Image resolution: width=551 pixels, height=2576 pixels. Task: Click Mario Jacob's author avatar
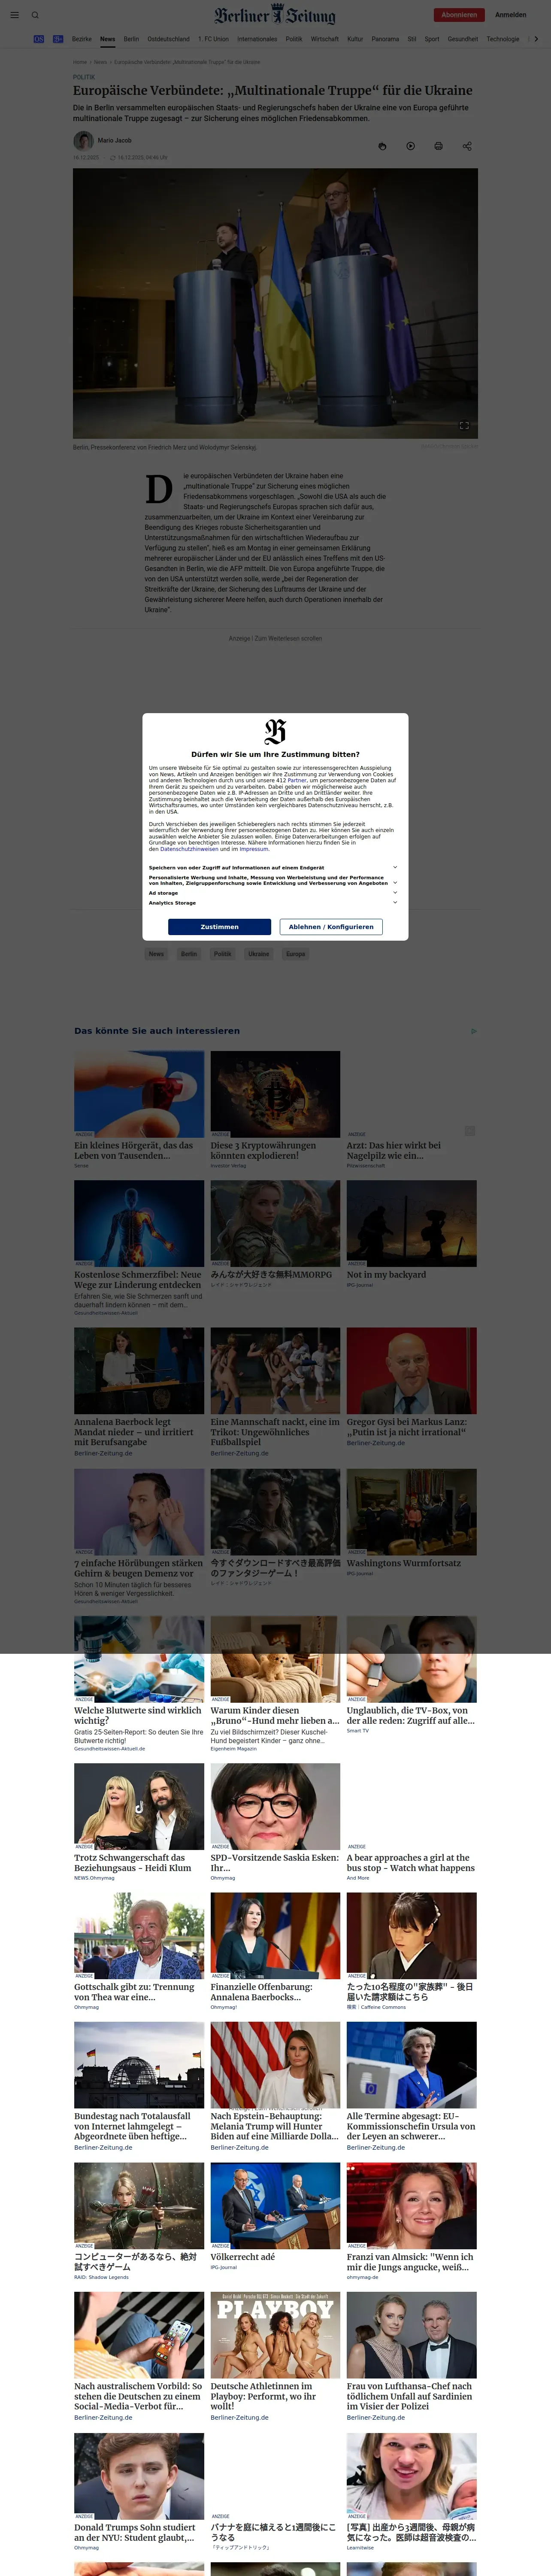[83, 141]
